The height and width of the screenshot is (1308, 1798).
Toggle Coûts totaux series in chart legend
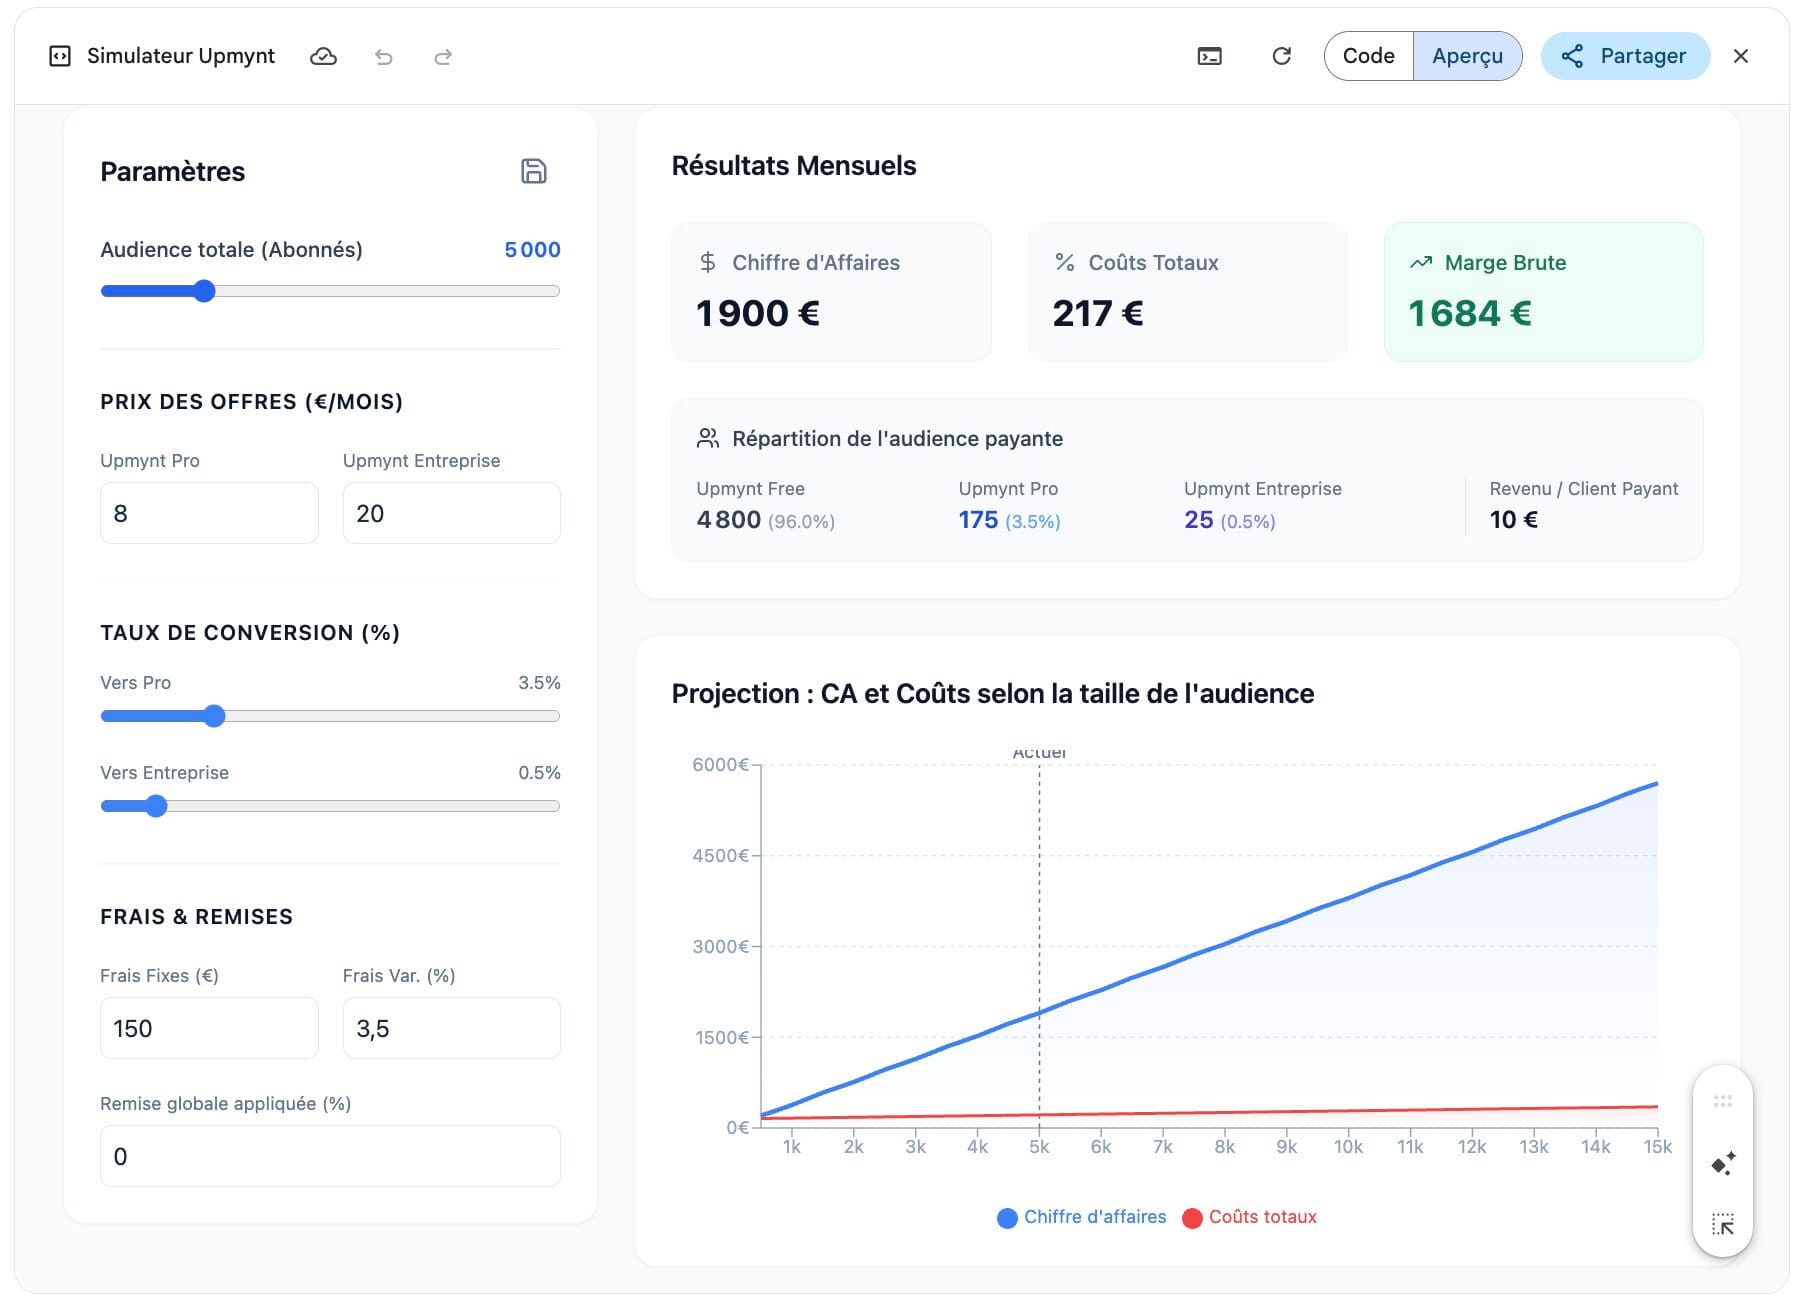[1250, 1217]
